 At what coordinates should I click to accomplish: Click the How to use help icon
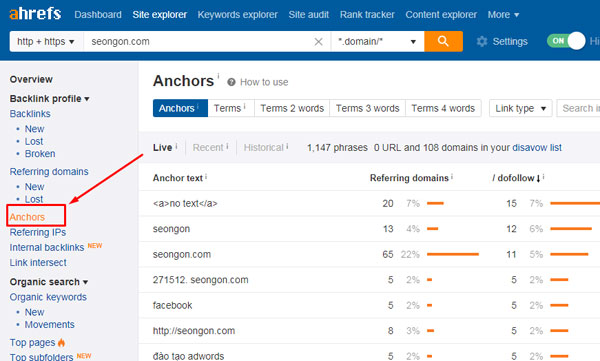(231, 82)
